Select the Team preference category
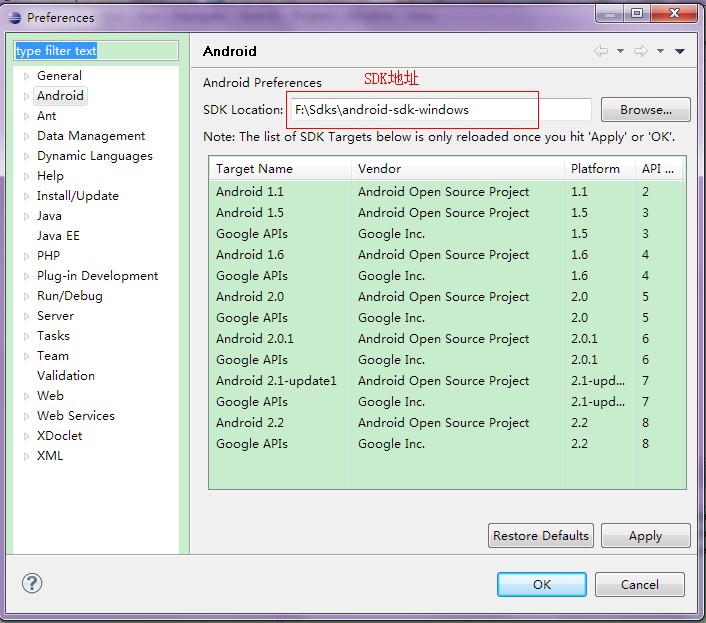 53,356
